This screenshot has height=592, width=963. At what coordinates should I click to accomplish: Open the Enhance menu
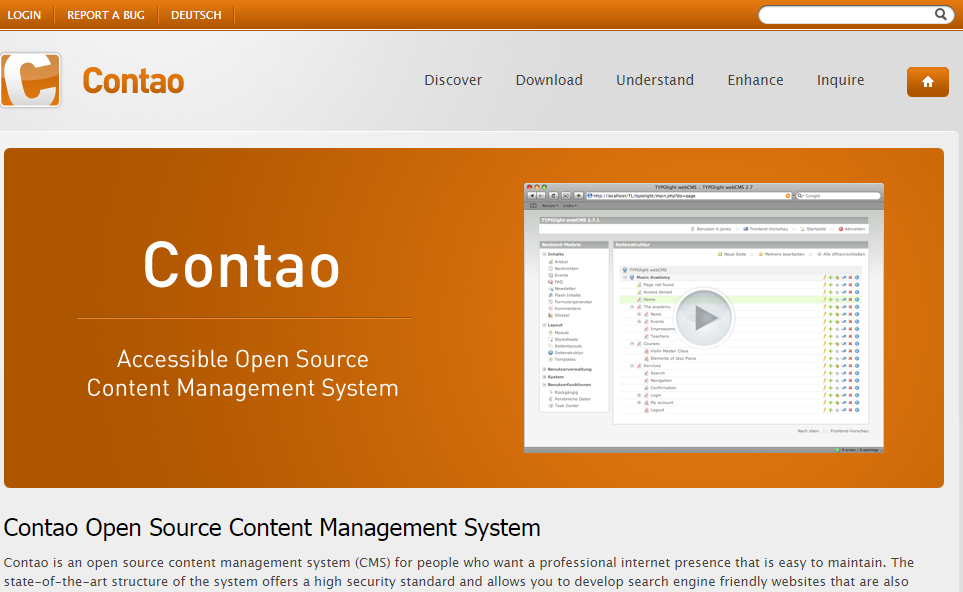[x=755, y=80]
